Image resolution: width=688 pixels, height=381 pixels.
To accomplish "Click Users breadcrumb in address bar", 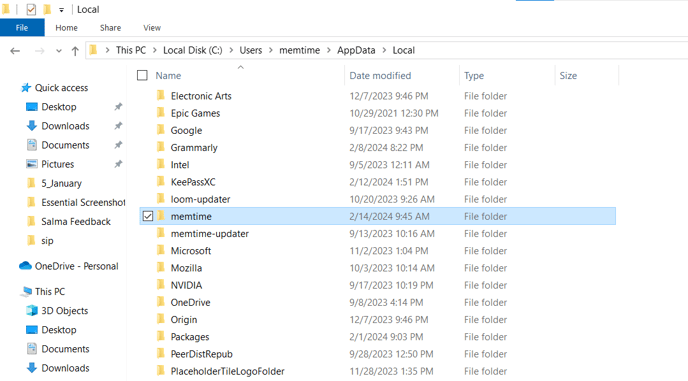I will tap(251, 50).
